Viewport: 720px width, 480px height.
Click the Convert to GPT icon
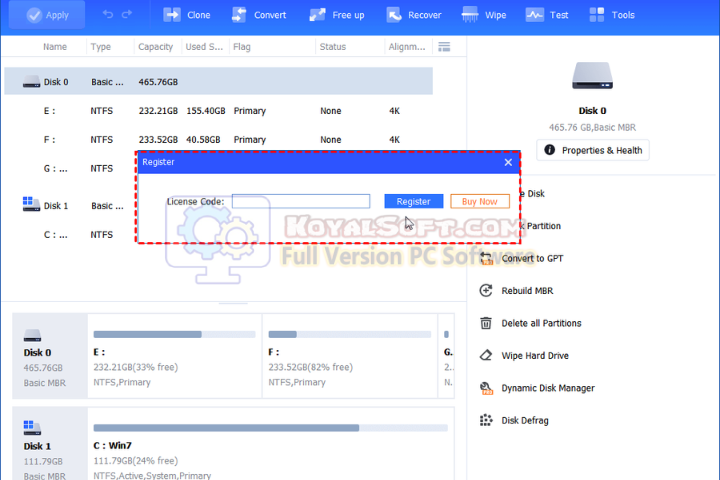[486, 258]
